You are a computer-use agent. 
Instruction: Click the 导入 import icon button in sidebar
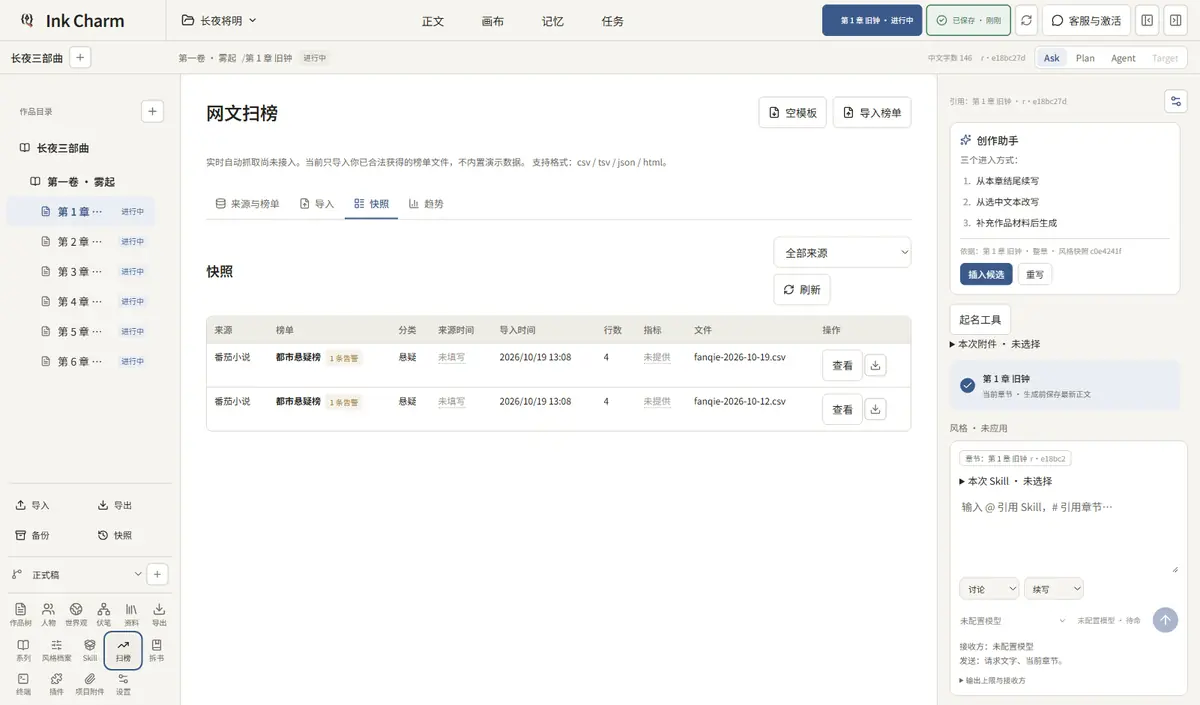[x=32, y=505]
